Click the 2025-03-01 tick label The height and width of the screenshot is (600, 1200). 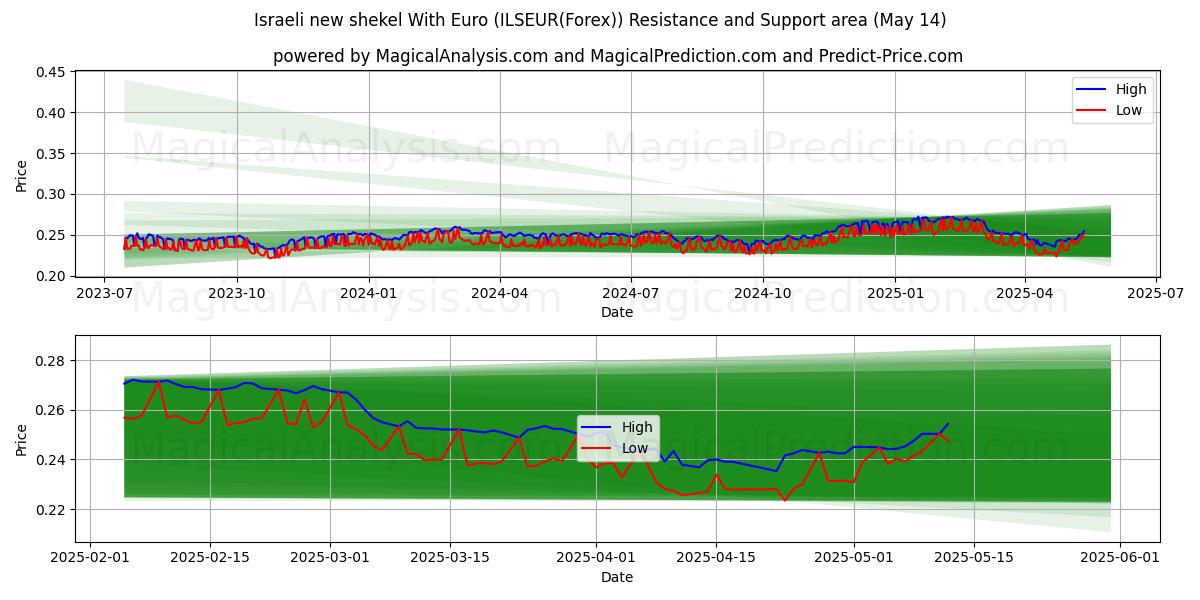pos(329,557)
